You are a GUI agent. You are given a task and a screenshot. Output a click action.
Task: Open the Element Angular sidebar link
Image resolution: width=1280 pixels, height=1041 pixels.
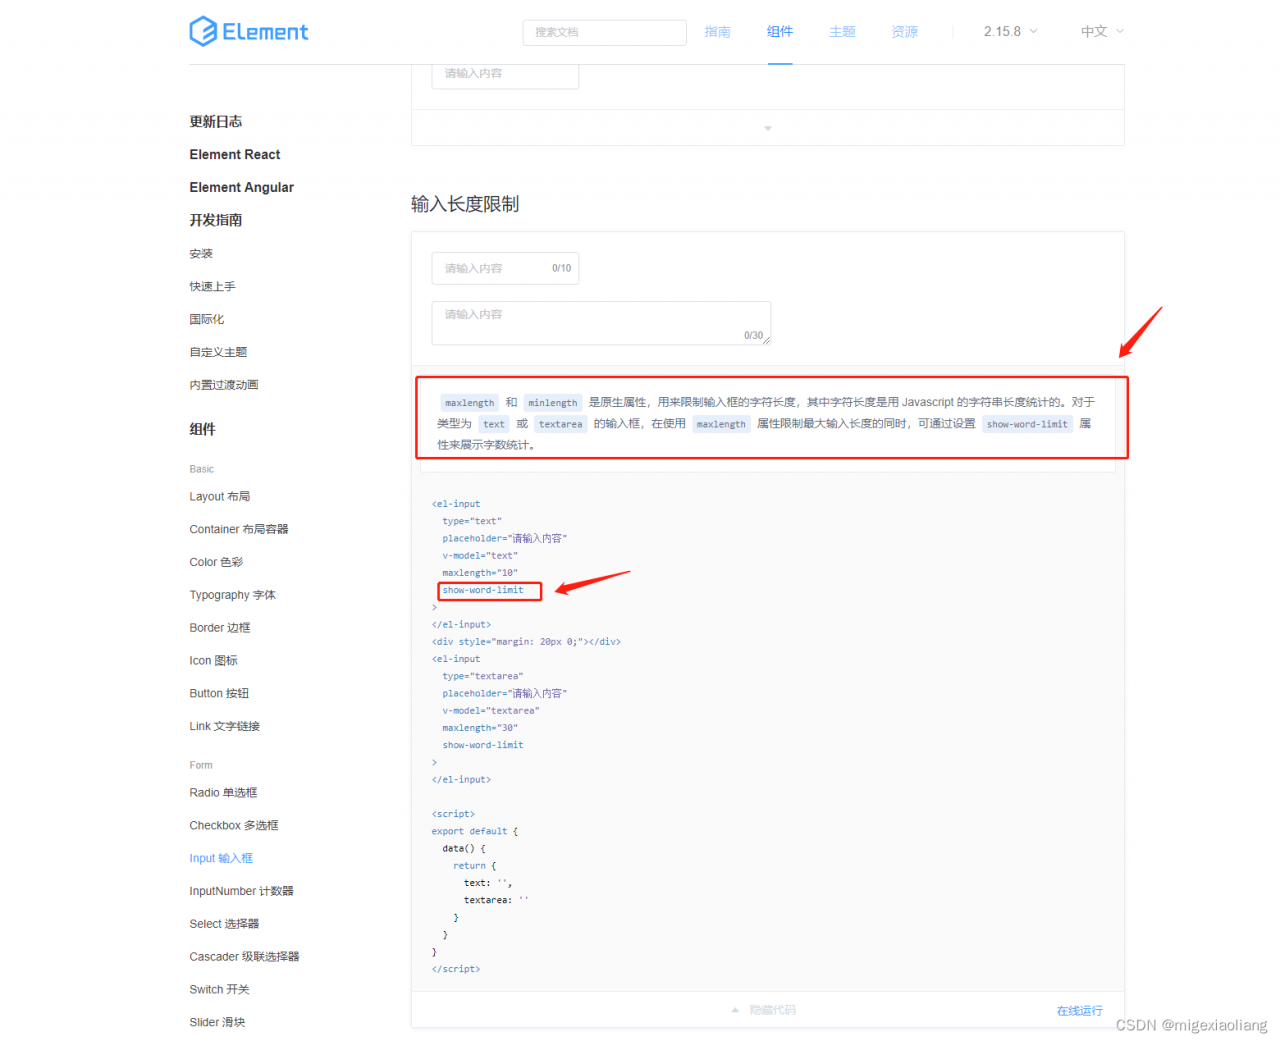tap(242, 187)
